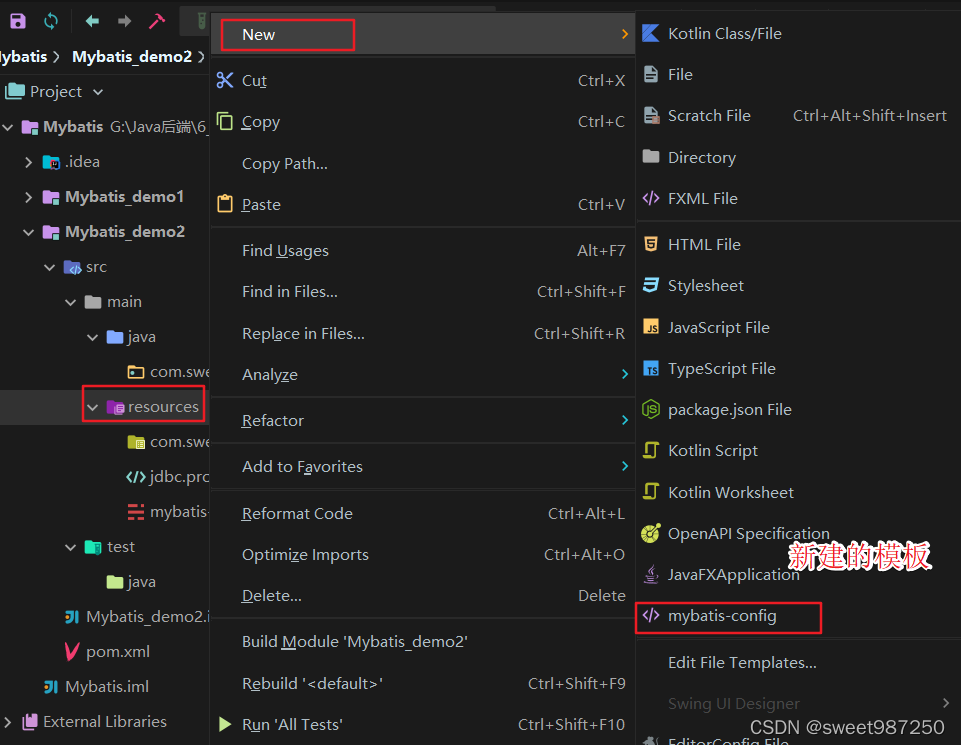
Task: Click the Directory folder icon
Action: [x=651, y=157]
